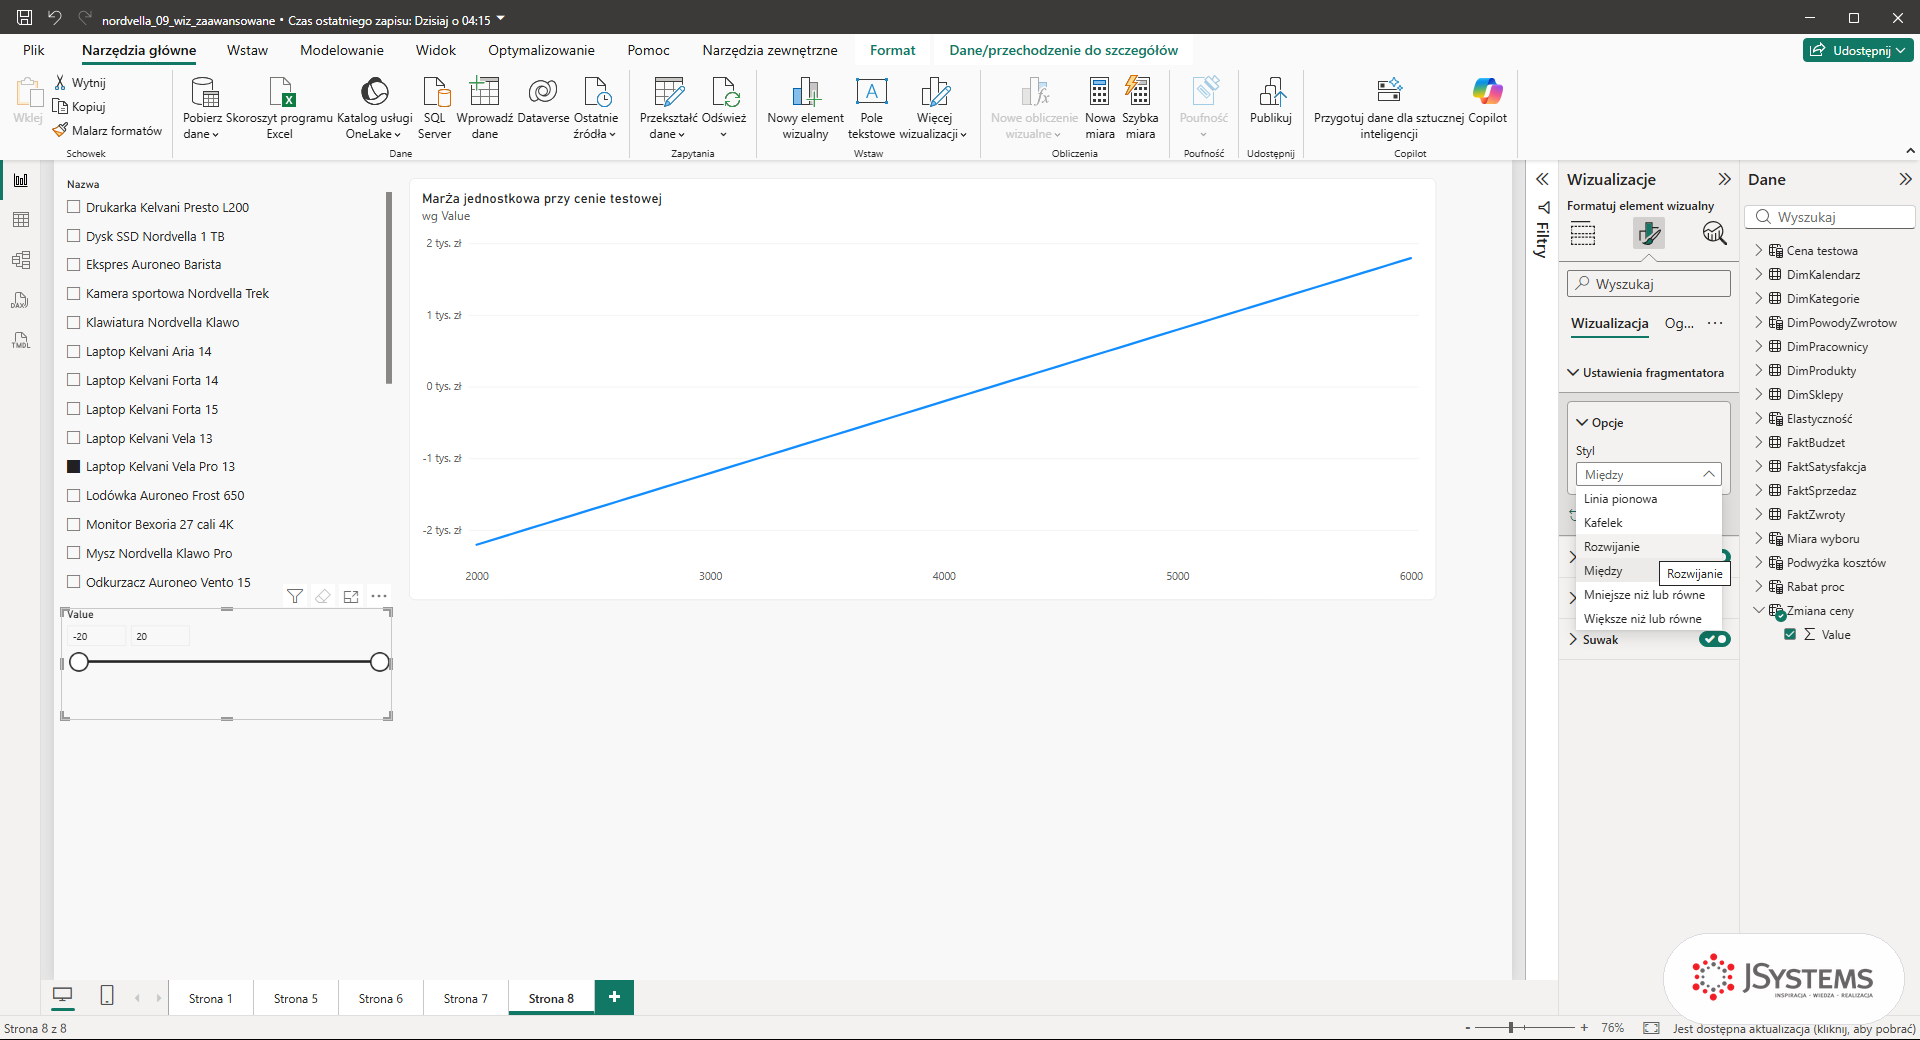Click Nowa miara icon
The height and width of the screenshot is (1040, 1920).
[1100, 108]
